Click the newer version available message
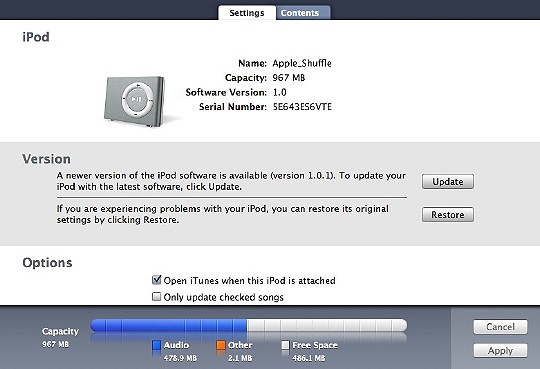The image size is (540, 369). click(x=231, y=181)
